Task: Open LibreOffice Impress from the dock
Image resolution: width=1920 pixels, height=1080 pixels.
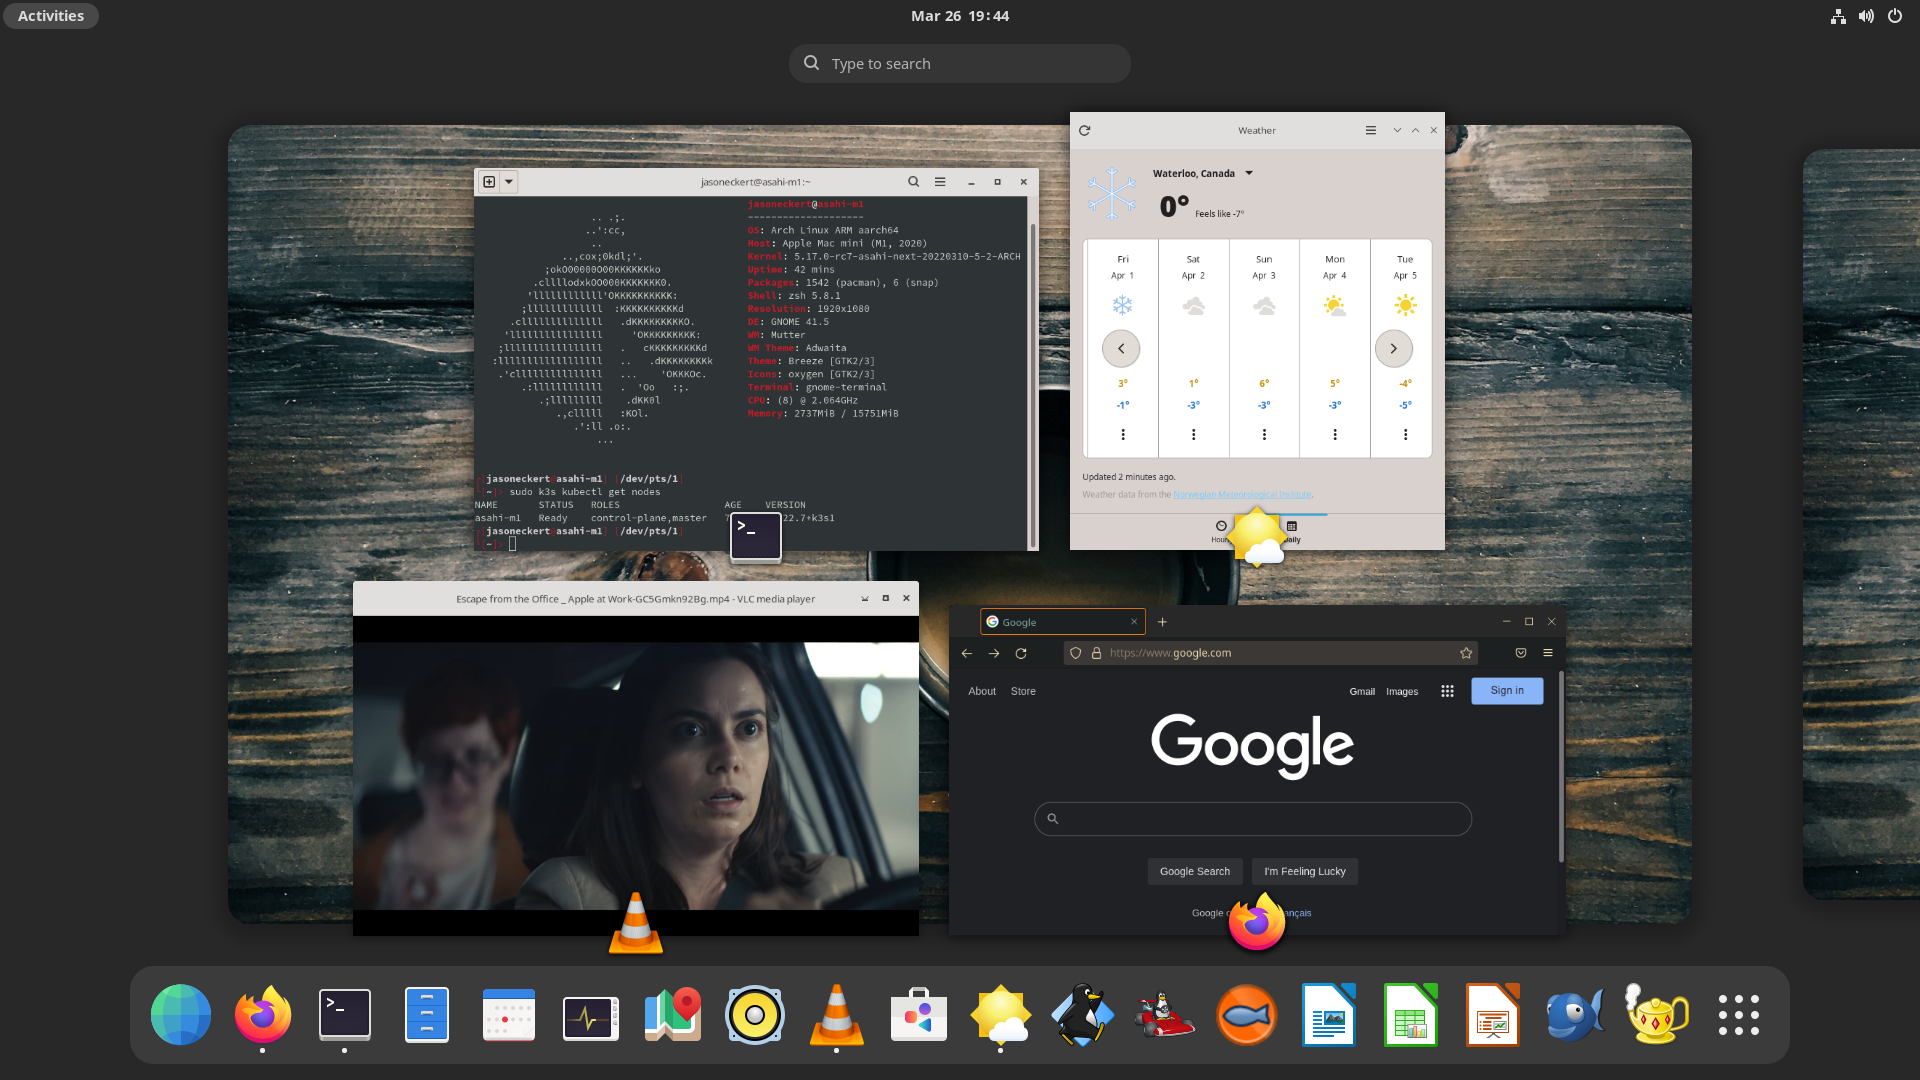Action: pos(1493,1015)
